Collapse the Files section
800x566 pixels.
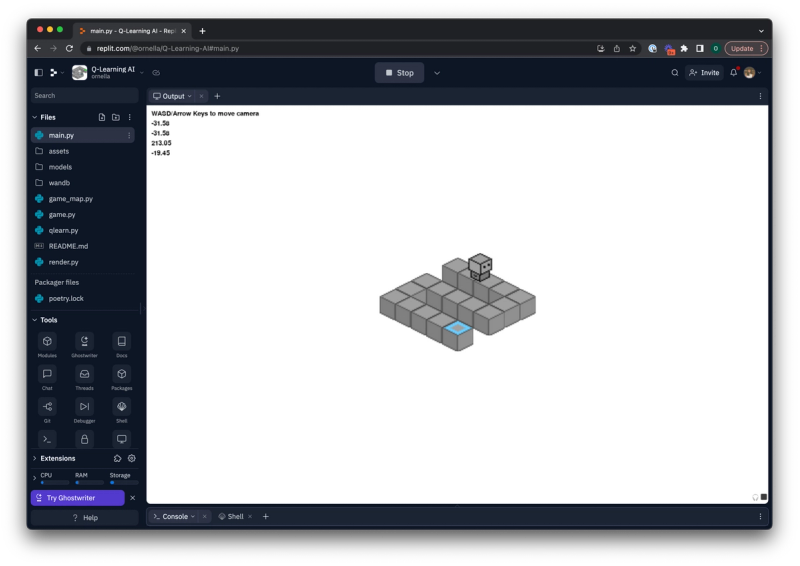(35, 117)
